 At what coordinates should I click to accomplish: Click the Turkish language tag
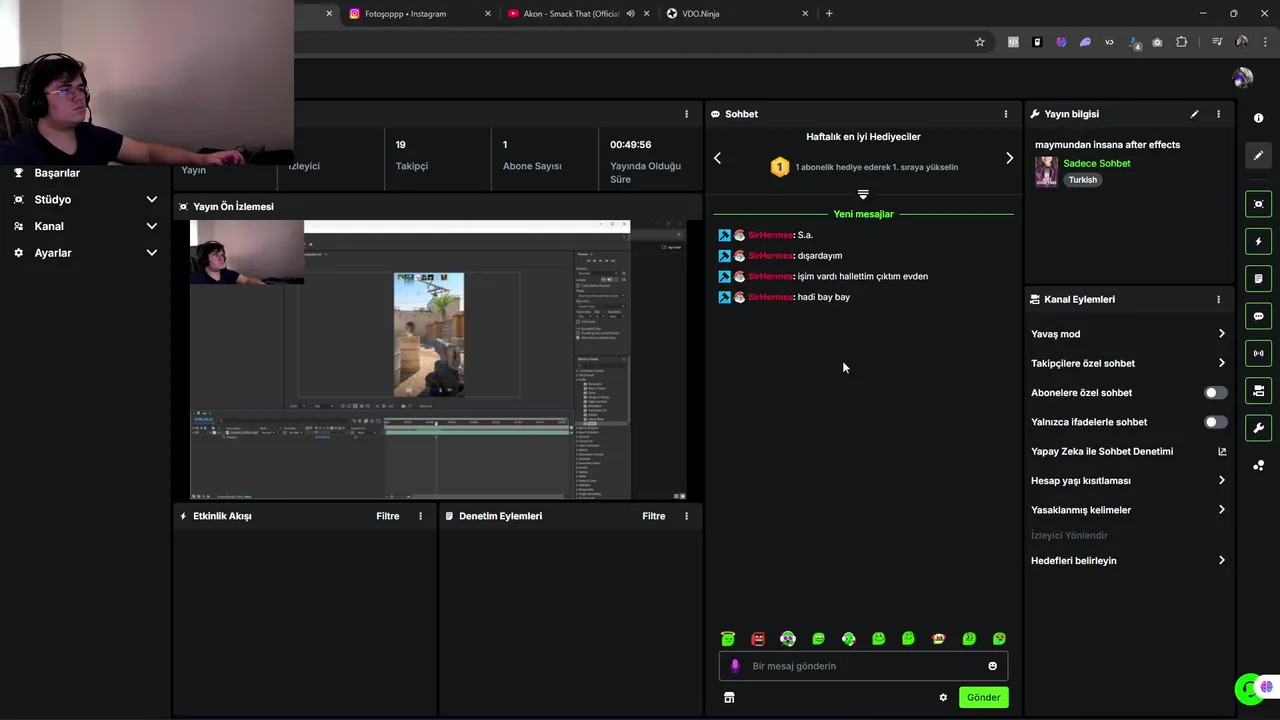click(x=1082, y=180)
